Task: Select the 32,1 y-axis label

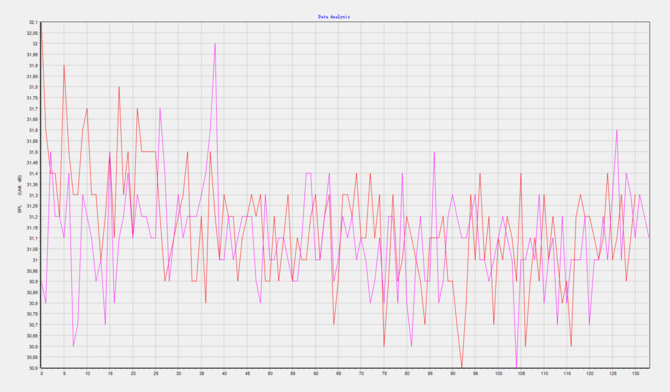Action: 33,22
